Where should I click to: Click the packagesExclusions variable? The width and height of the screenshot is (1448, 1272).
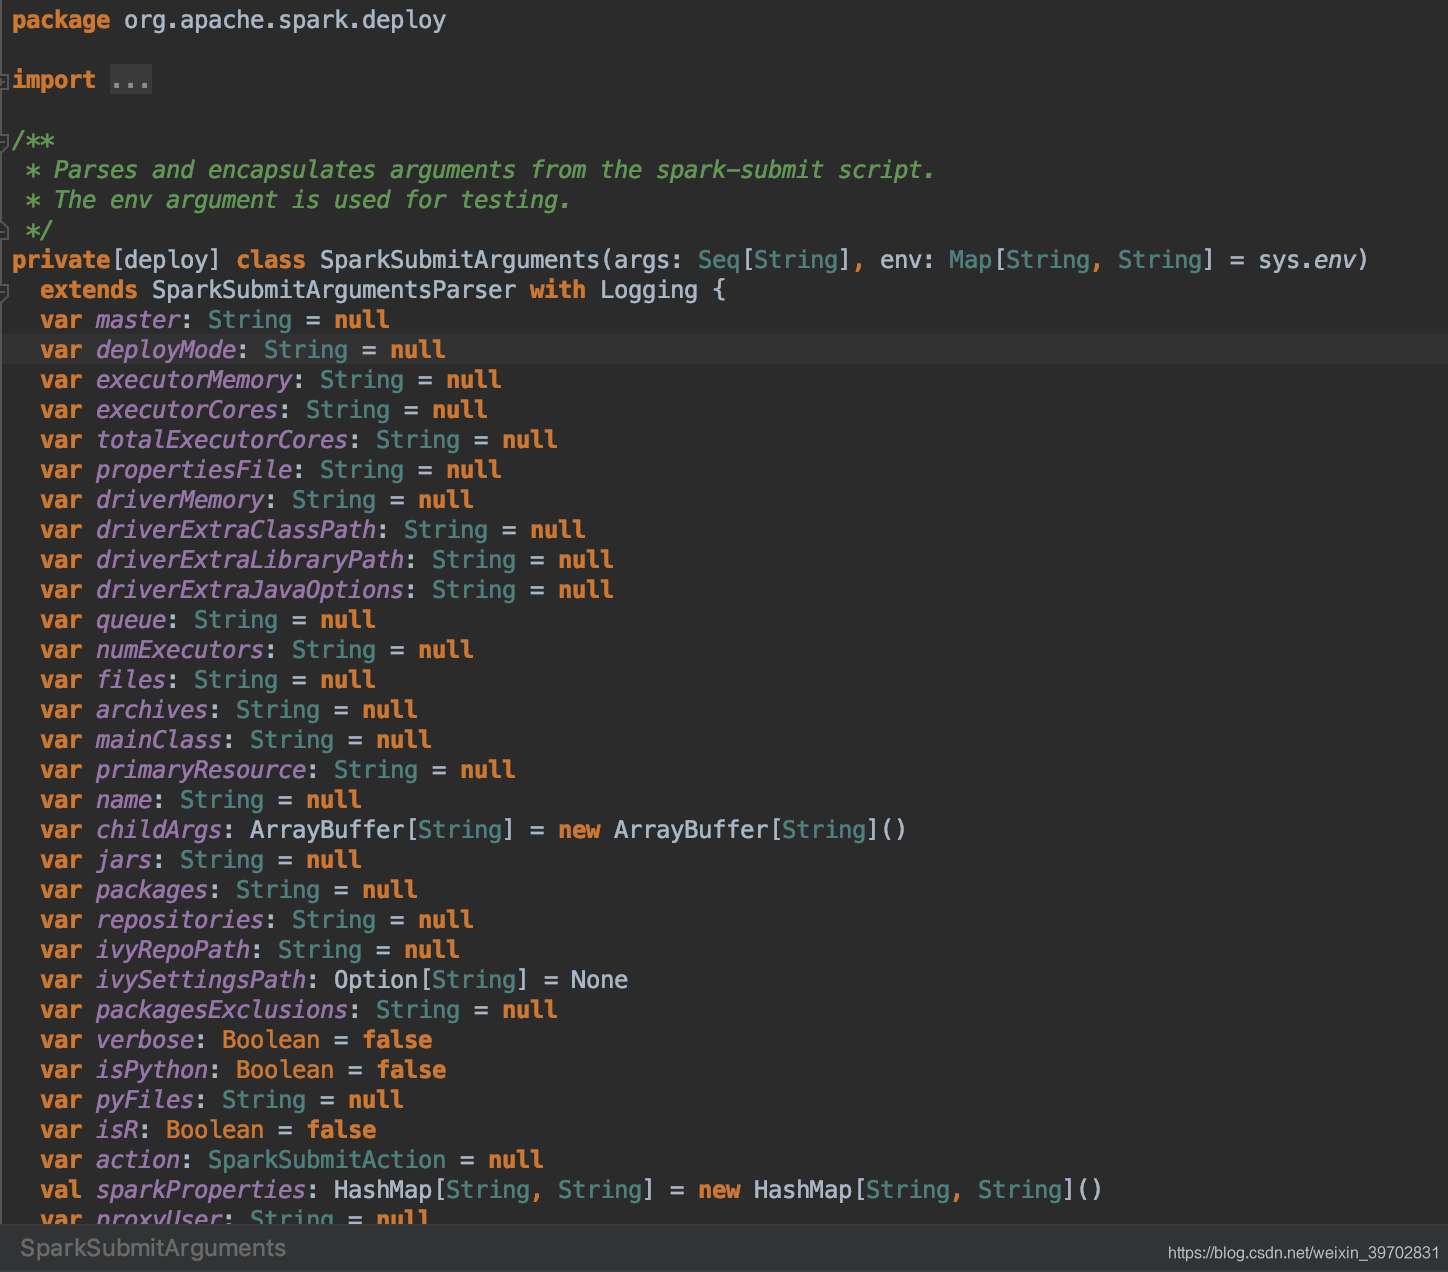tap(222, 1010)
